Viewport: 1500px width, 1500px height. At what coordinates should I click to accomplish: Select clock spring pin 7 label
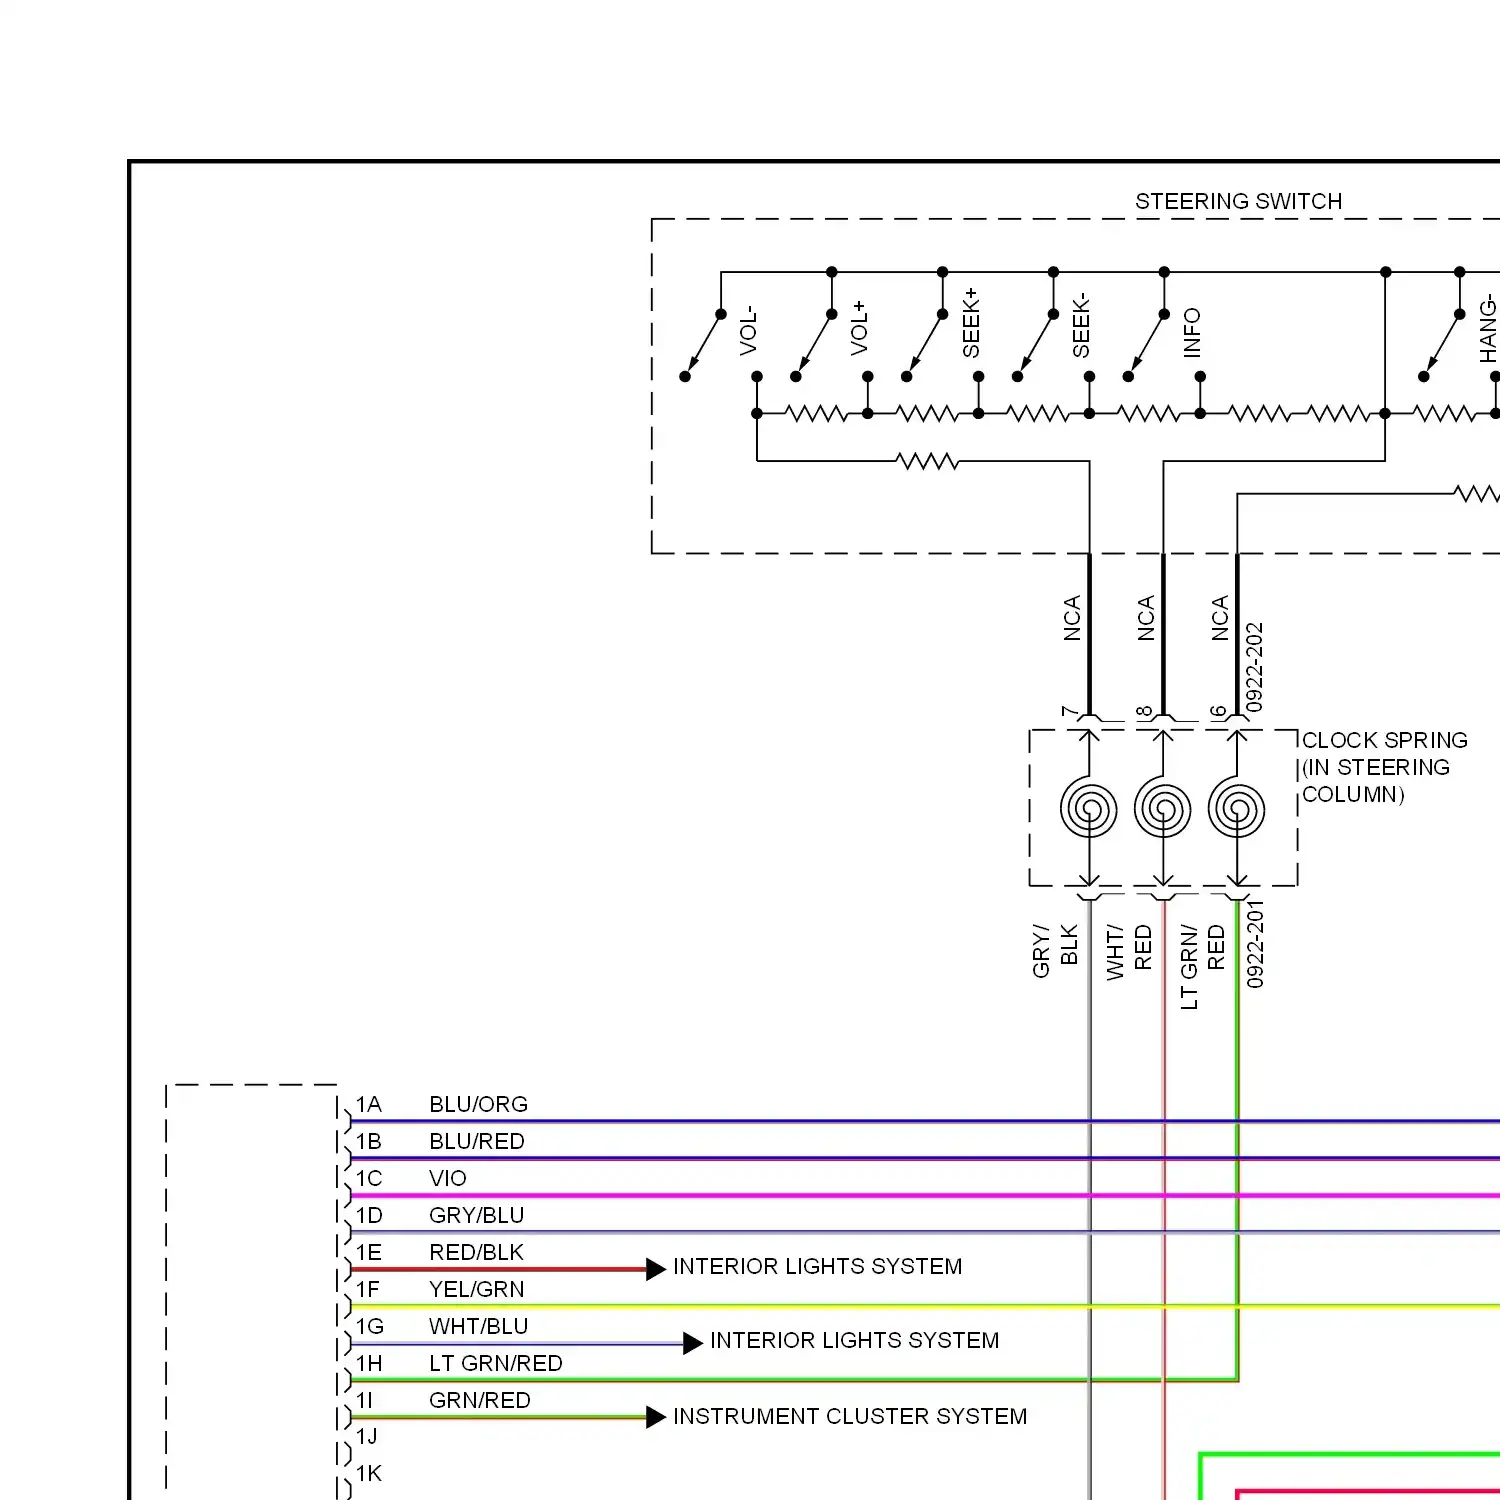tap(1070, 711)
